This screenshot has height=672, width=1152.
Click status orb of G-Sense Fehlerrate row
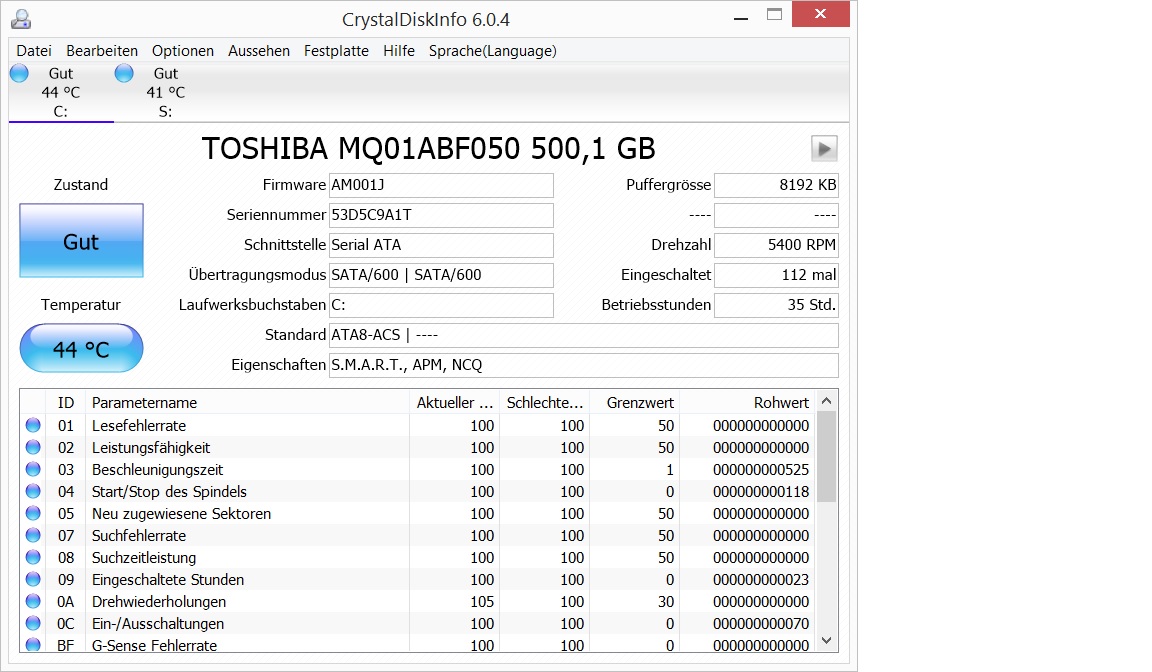coord(33,645)
